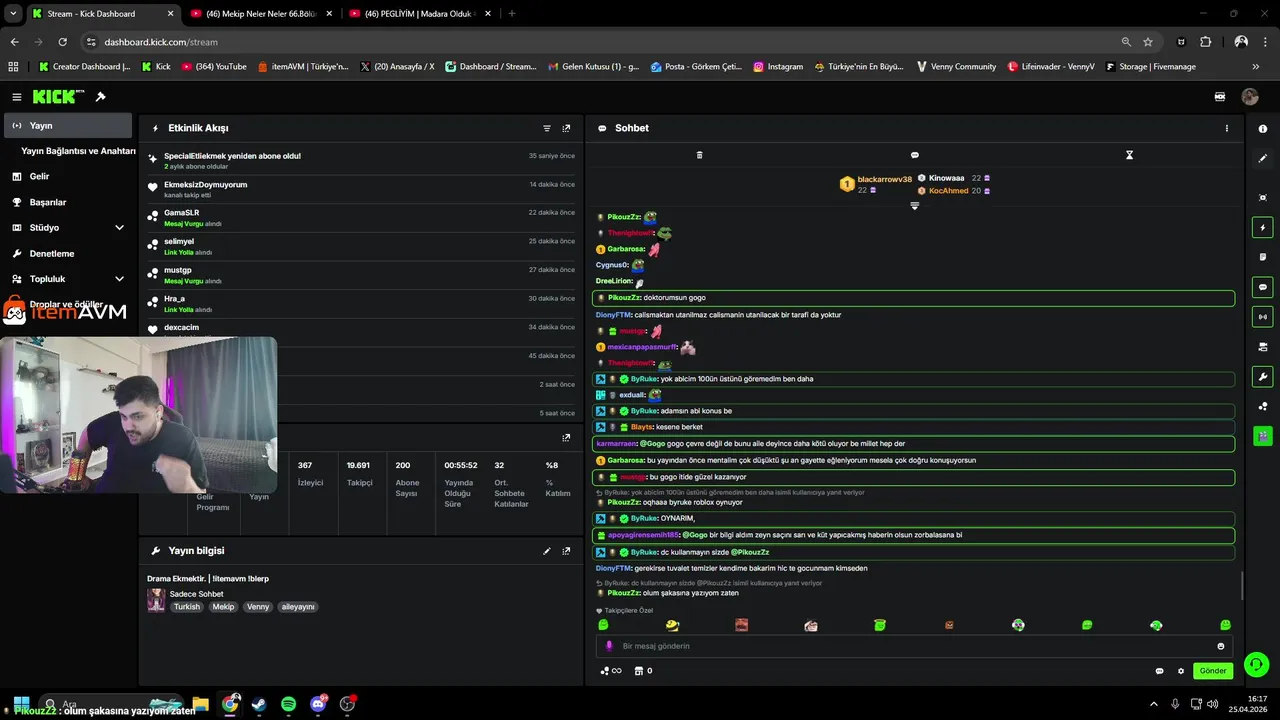The height and width of the screenshot is (720, 1280).
Task: Edit stream info with pencil icon
Action: click(x=547, y=551)
